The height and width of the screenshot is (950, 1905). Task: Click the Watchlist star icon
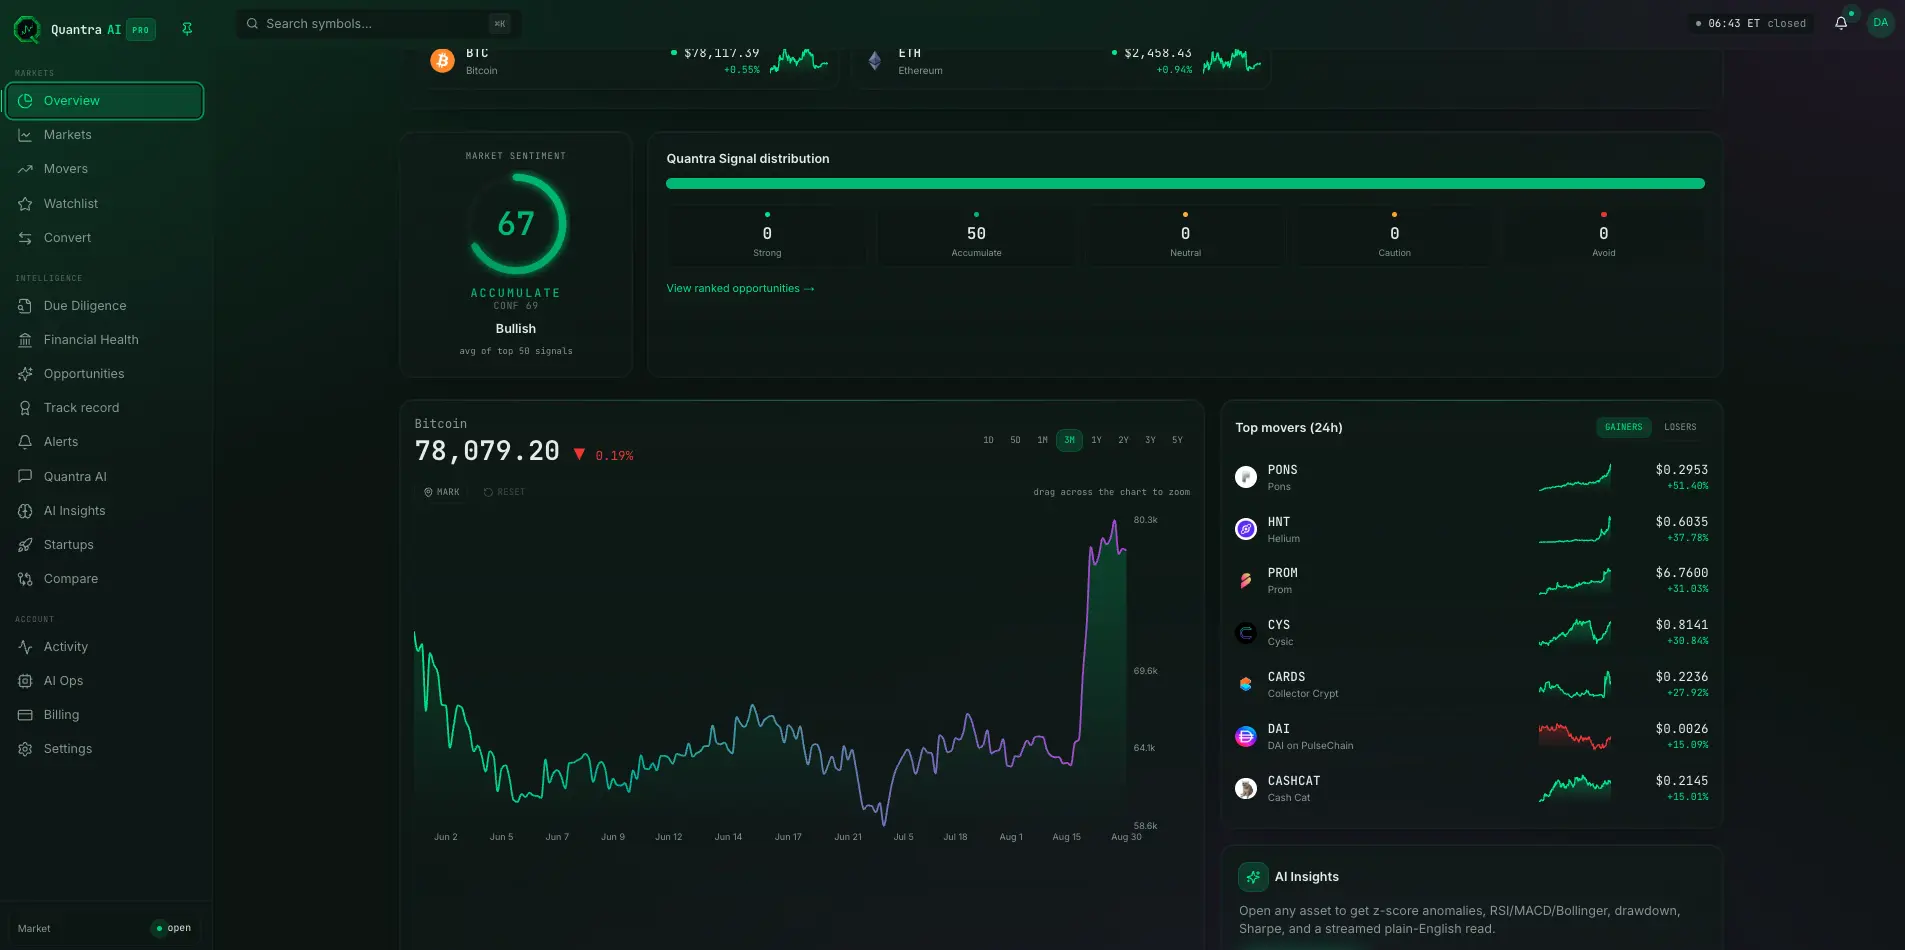[x=25, y=204]
